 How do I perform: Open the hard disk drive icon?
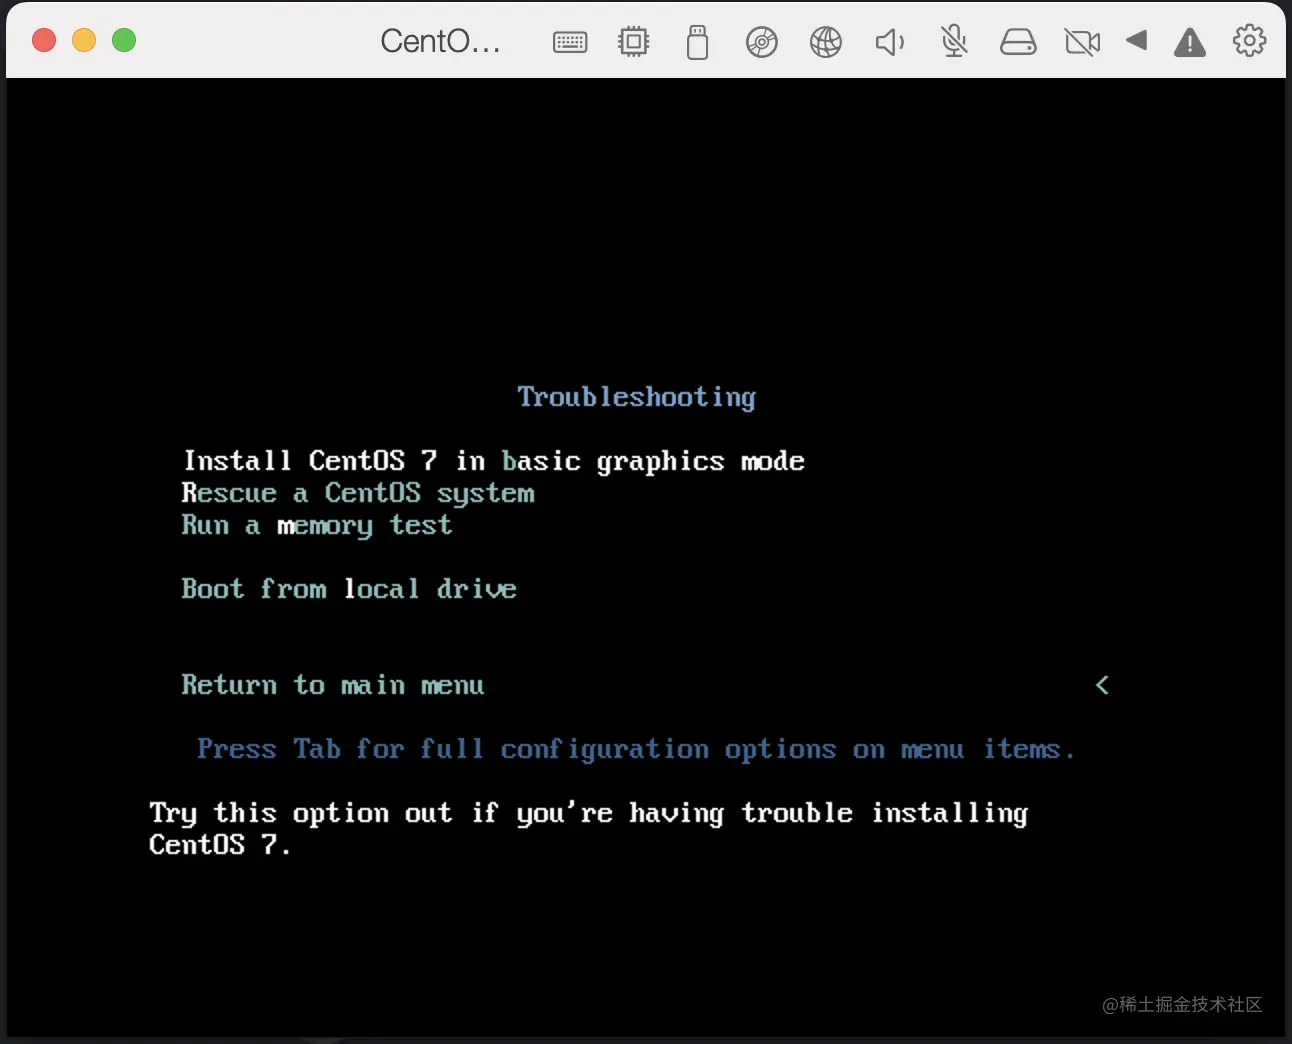click(x=1018, y=42)
